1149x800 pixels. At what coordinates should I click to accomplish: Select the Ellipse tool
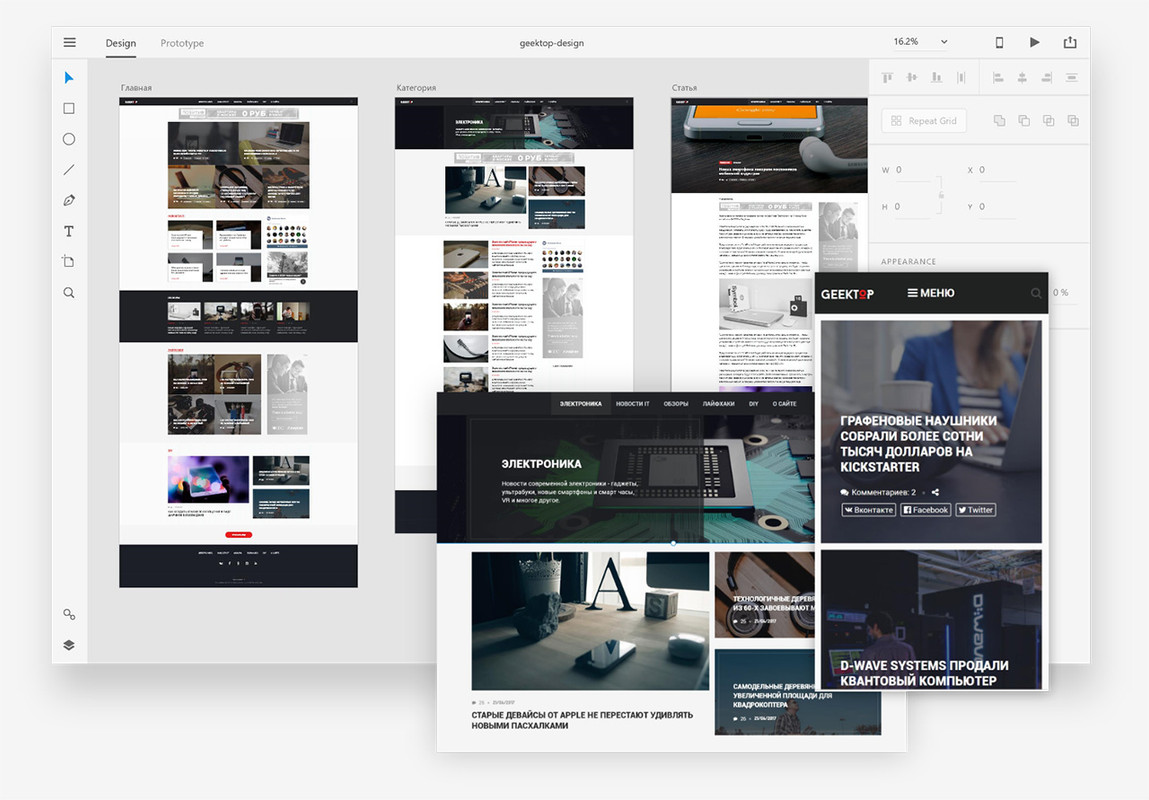(69, 139)
